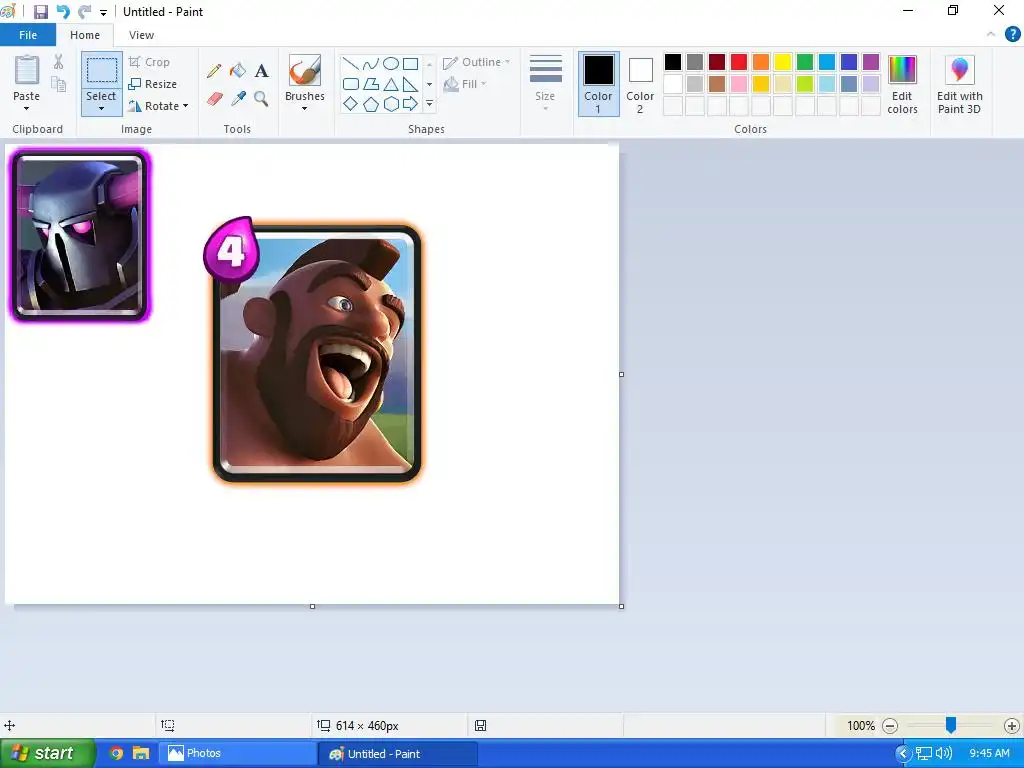Select the Fill with color bucket tool
The width and height of the screenshot is (1024, 768).
(x=238, y=71)
